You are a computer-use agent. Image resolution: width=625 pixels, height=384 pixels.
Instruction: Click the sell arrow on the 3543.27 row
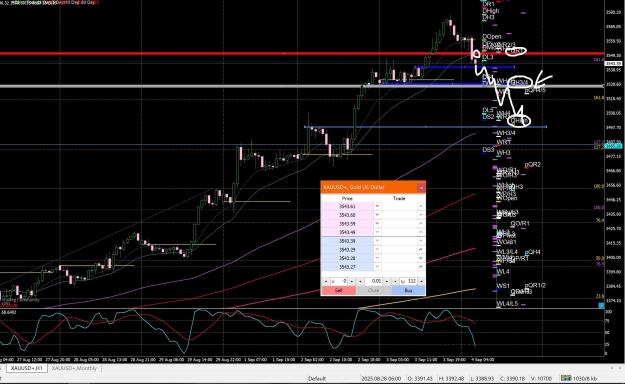coord(377,266)
